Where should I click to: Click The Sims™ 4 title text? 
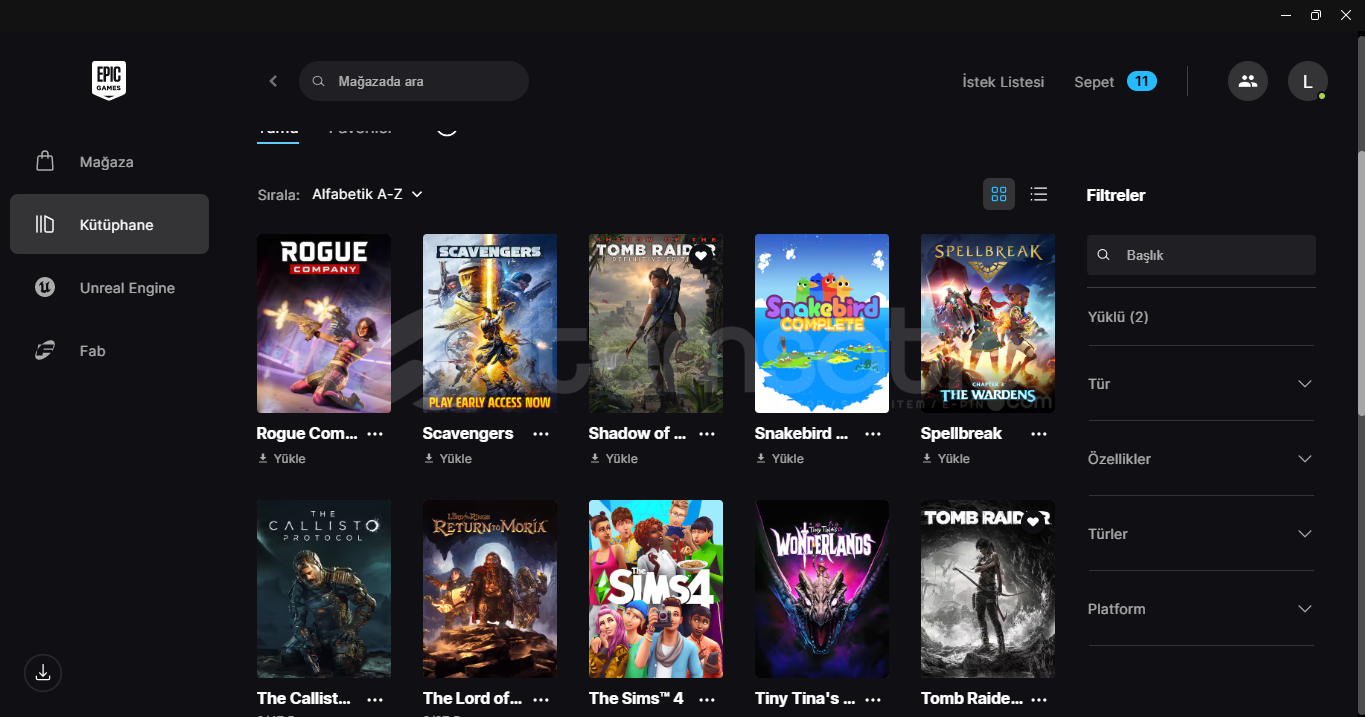pyautogui.click(x=636, y=698)
